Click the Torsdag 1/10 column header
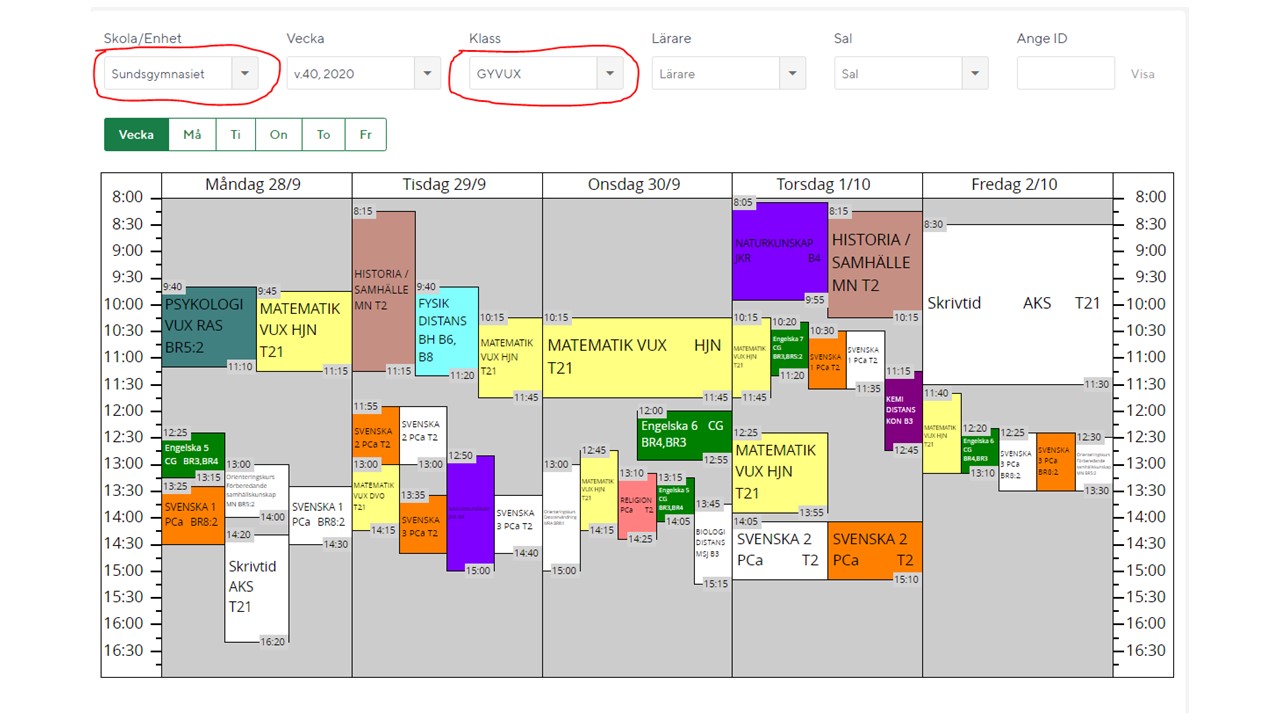 point(826,185)
